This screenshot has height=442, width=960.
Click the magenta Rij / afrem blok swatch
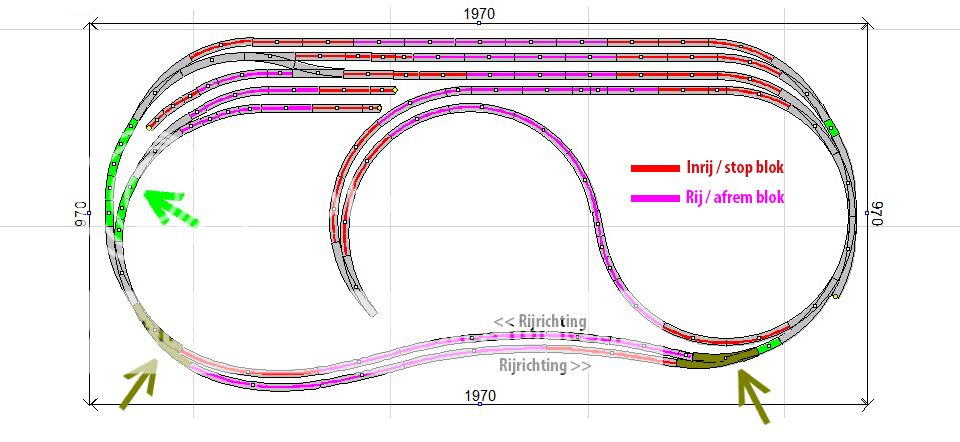click(x=655, y=199)
